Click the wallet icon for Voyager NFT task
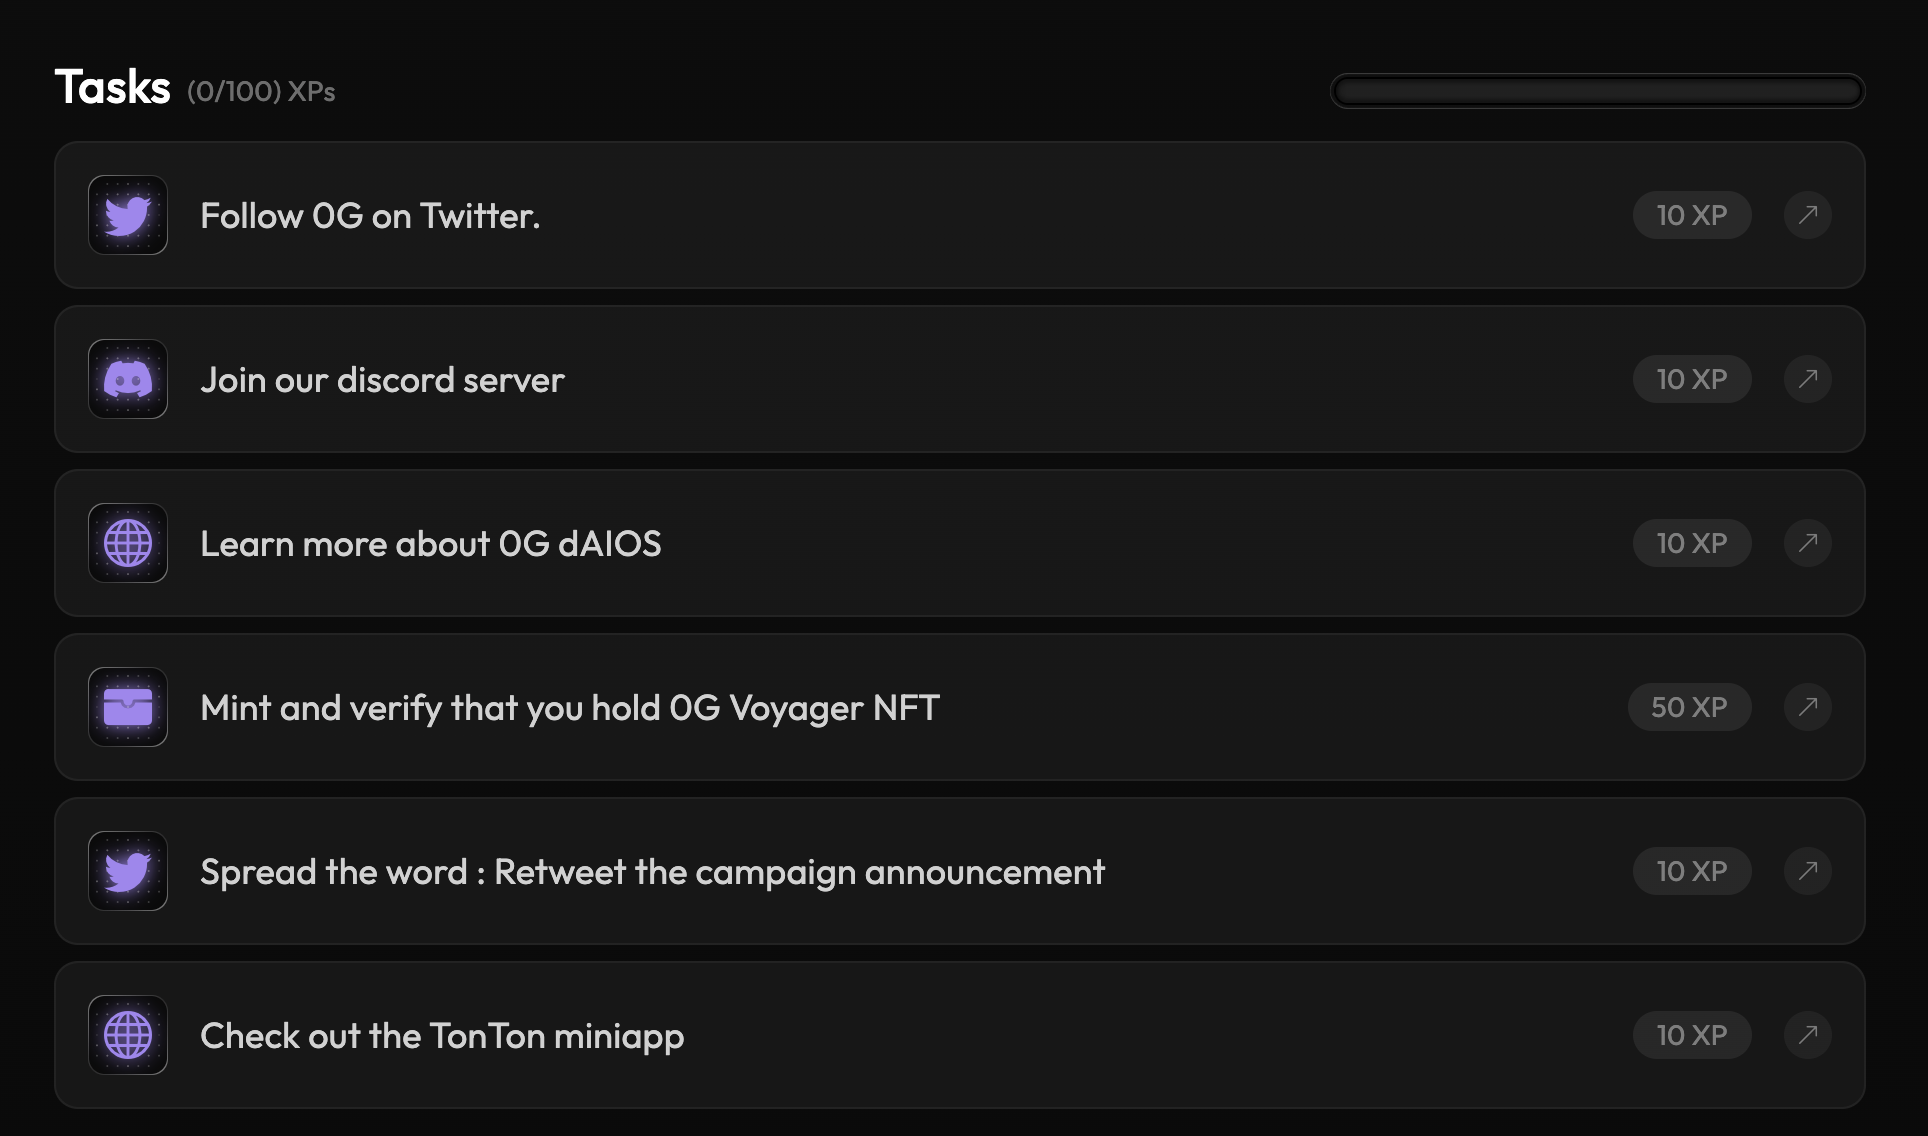The height and width of the screenshot is (1136, 1928). [128, 707]
